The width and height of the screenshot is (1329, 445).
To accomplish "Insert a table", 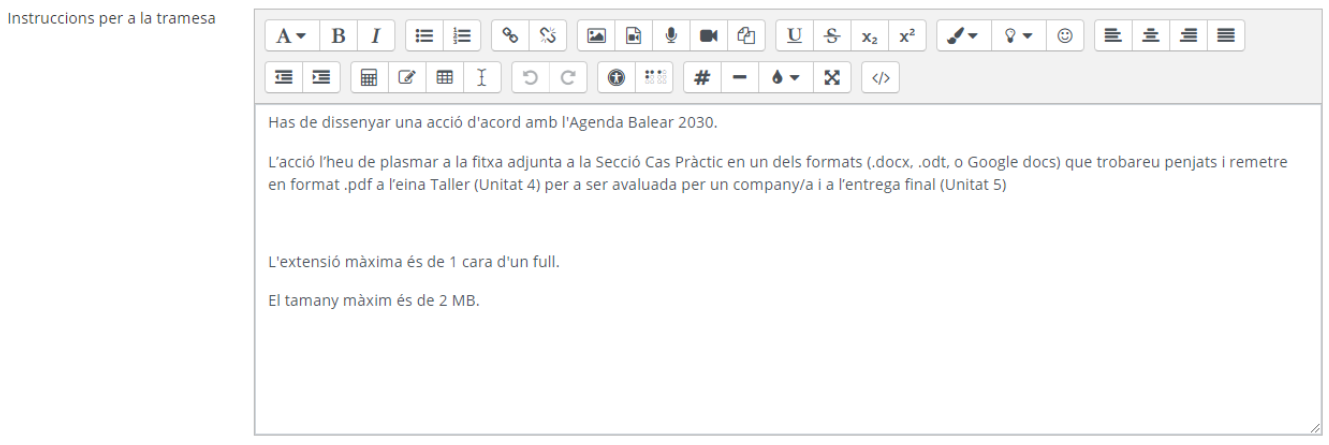I will coord(445,76).
